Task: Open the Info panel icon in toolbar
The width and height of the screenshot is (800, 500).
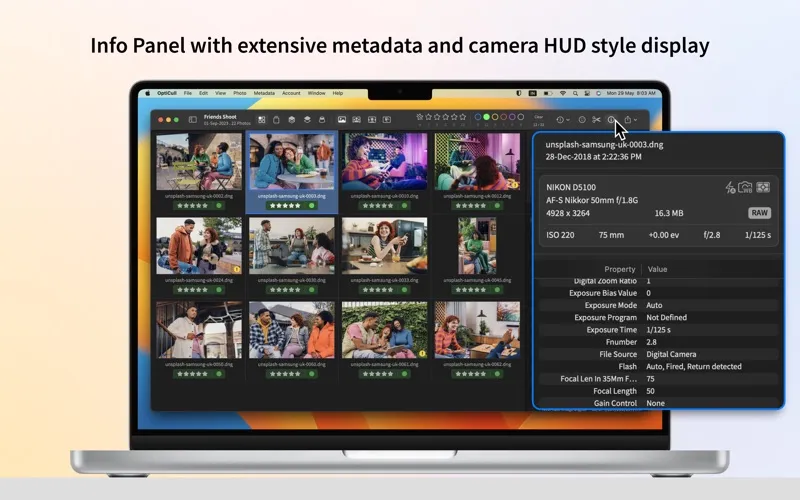Action: pyautogui.click(x=611, y=119)
